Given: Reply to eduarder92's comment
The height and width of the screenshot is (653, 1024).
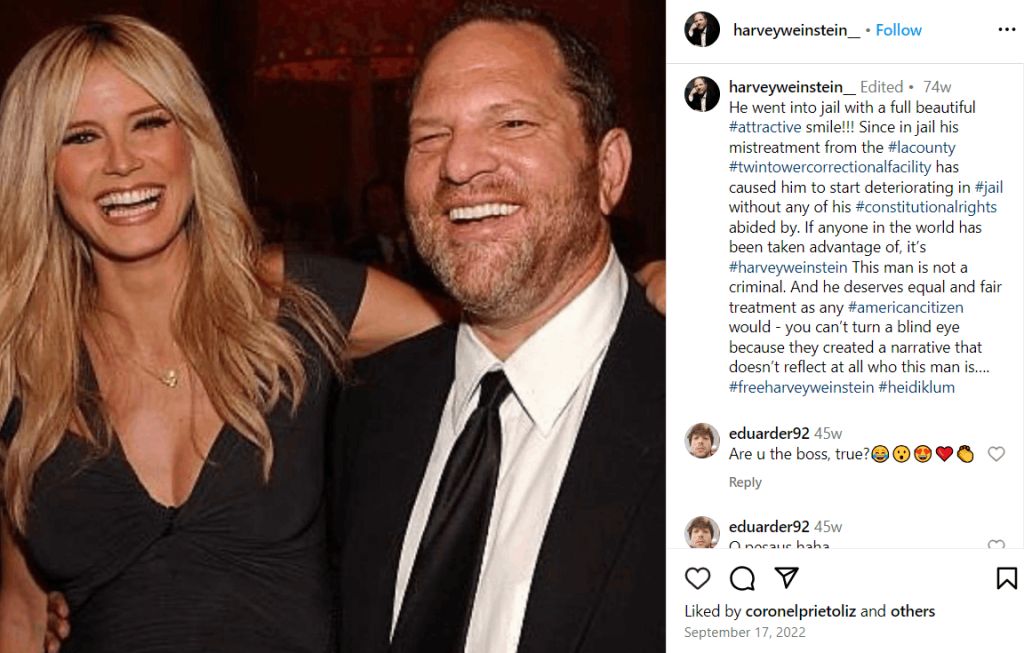Looking at the screenshot, I should pyautogui.click(x=745, y=482).
